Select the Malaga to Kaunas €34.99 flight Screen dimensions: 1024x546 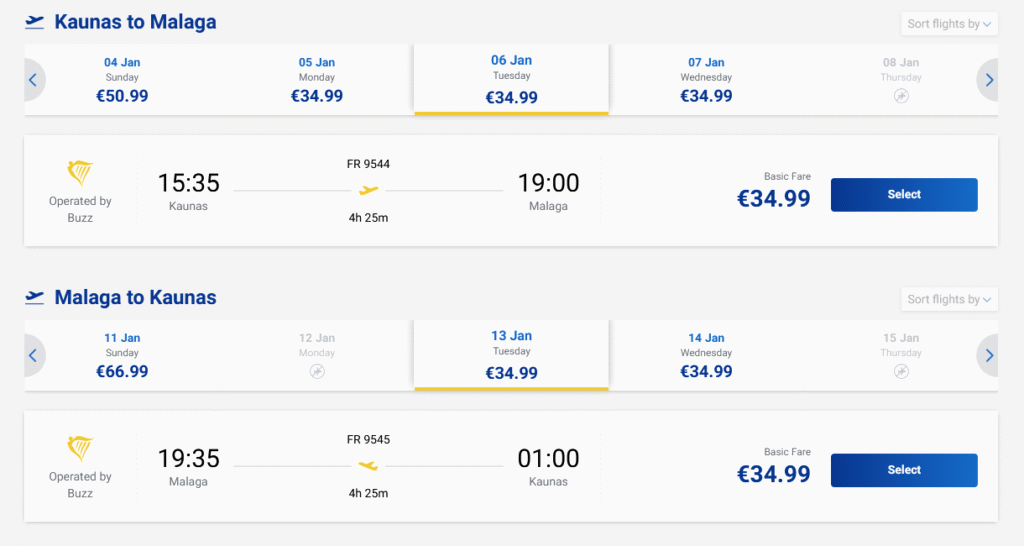pos(903,470)
